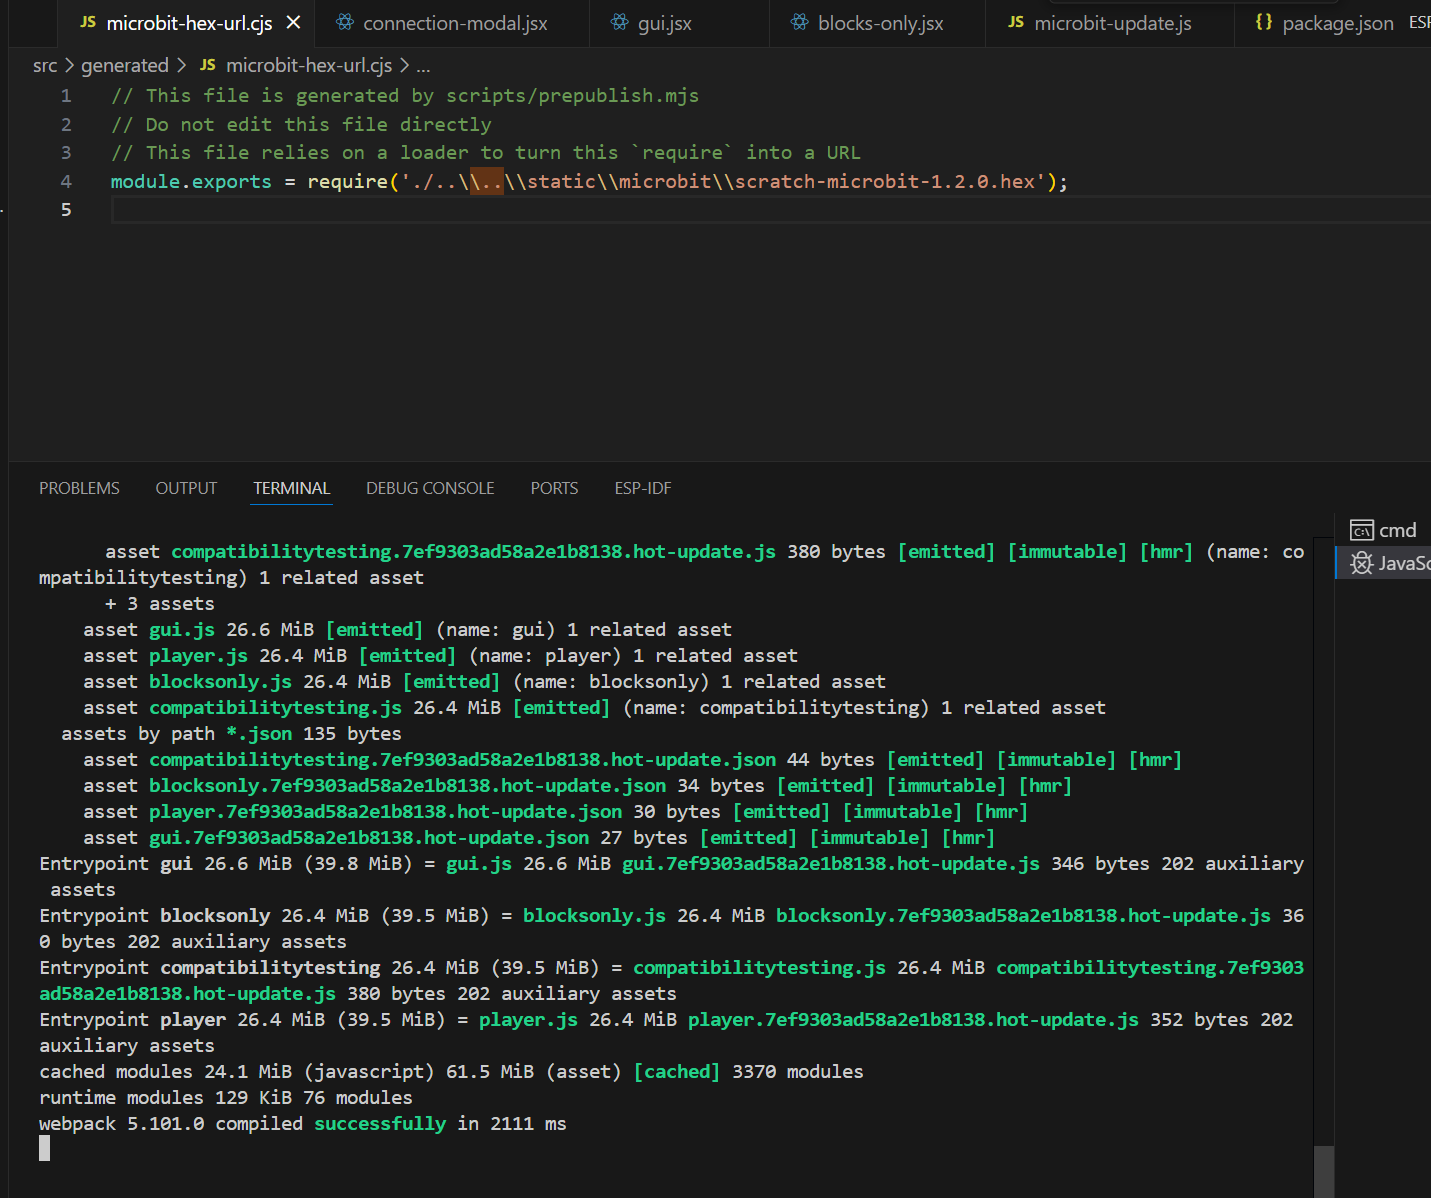Select the generated breadcrumb segment

[x=125, y=65]
